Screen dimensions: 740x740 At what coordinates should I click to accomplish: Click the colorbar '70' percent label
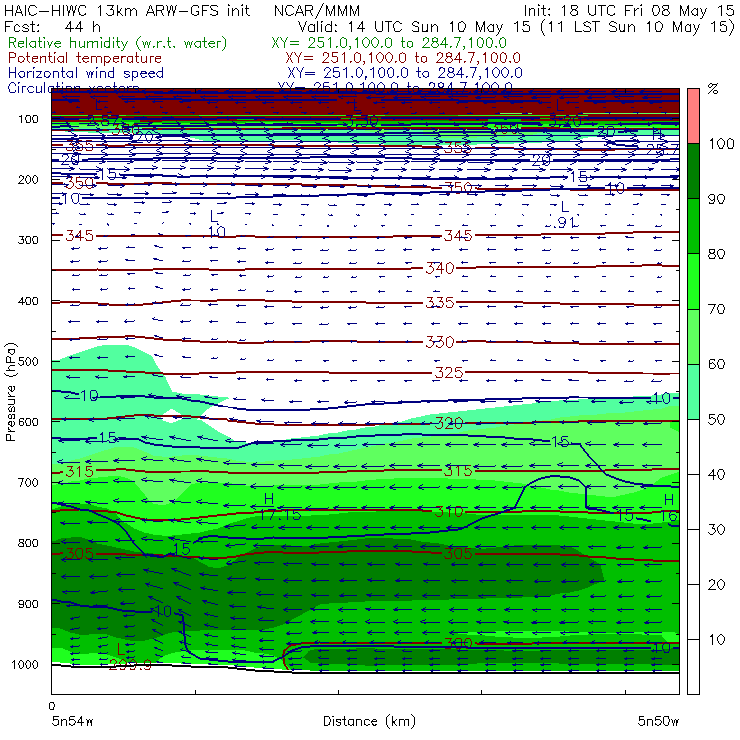(716, 309)
